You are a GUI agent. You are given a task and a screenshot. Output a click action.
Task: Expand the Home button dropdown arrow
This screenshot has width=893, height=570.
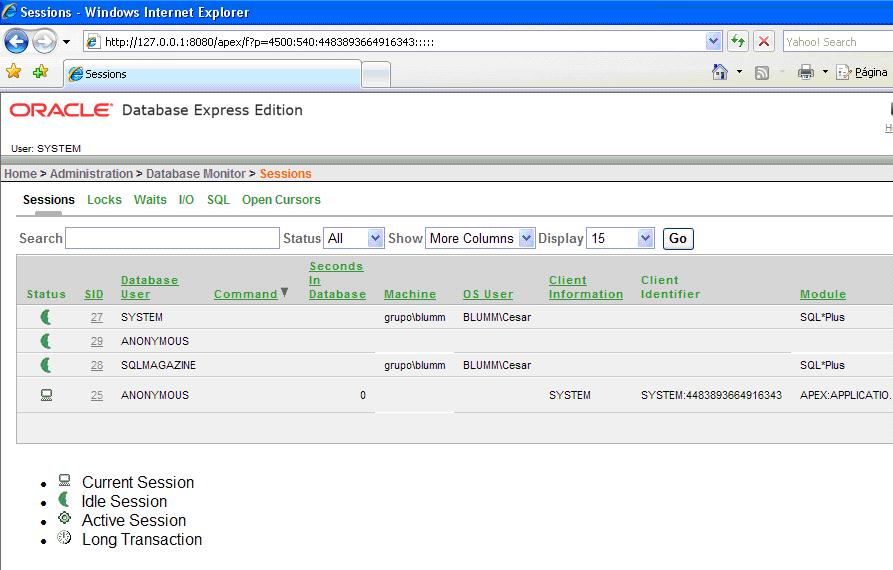[739, 72]
